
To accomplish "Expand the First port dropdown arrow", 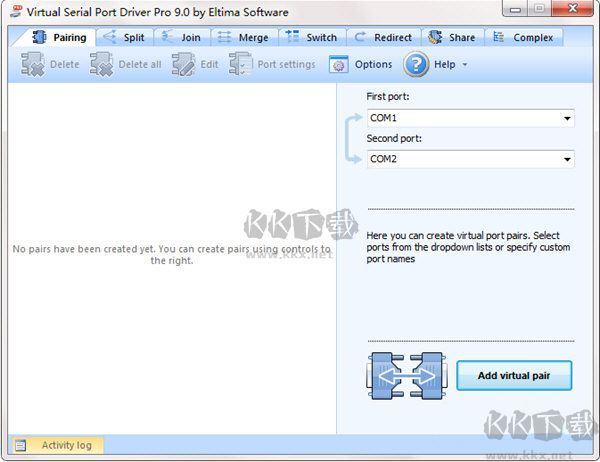I will pyautogui.click(x=567, y=118).
